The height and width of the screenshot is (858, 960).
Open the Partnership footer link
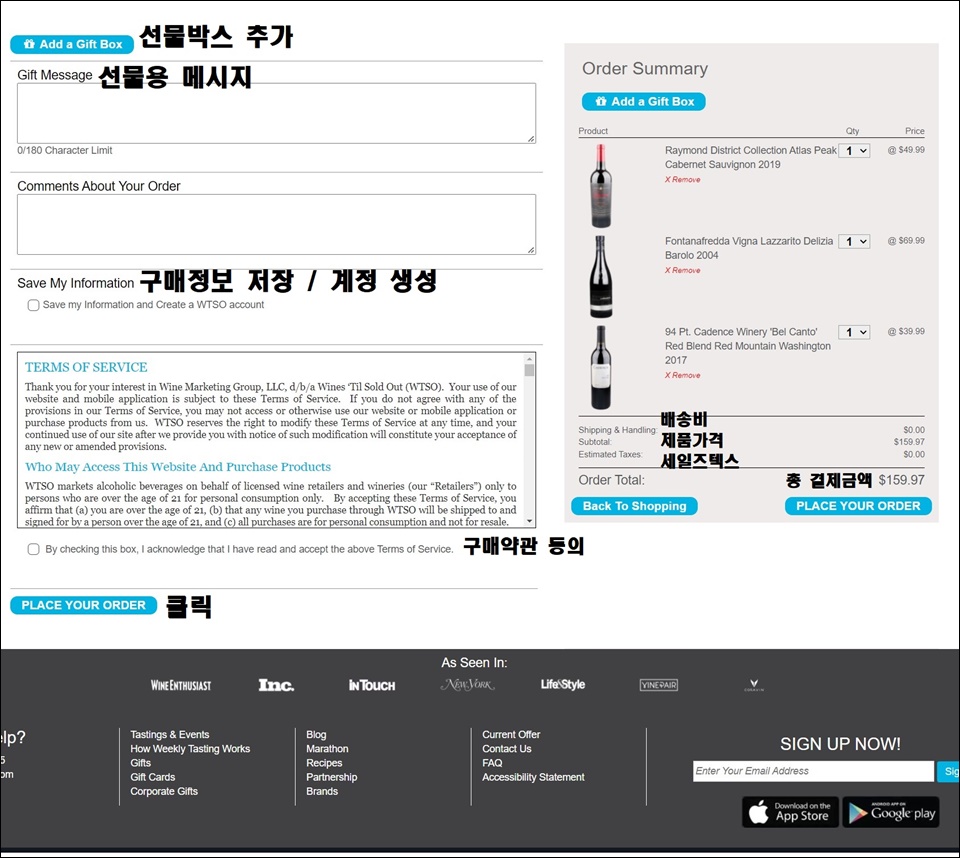point(331,777)
